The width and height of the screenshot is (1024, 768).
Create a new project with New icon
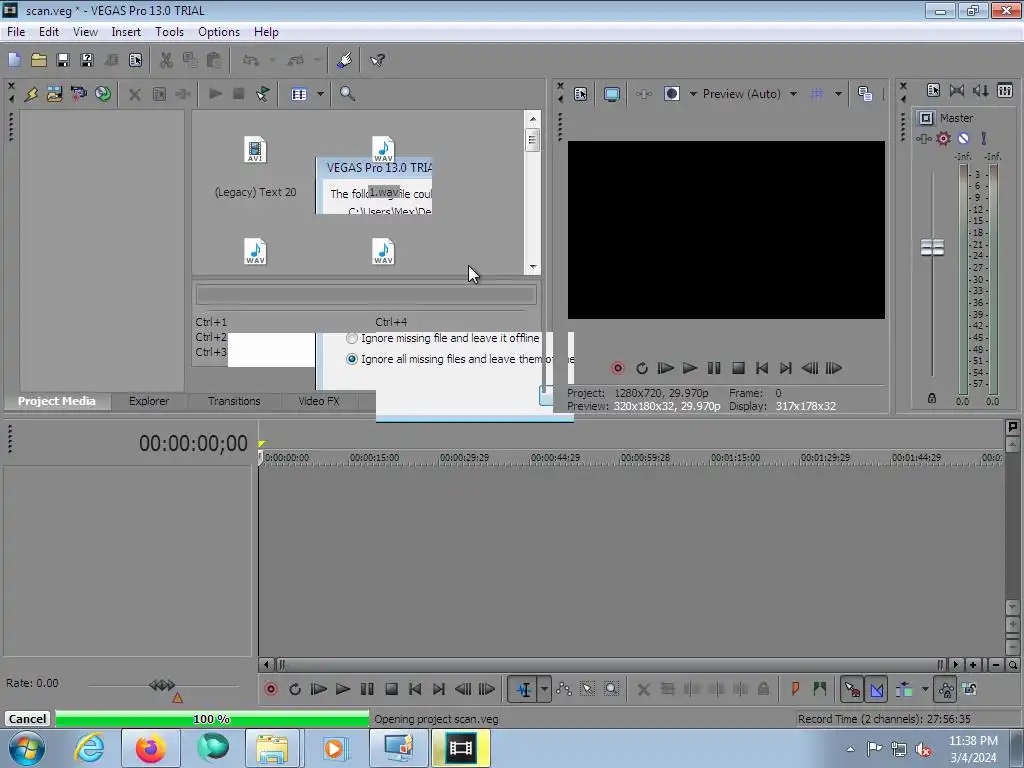14,60
